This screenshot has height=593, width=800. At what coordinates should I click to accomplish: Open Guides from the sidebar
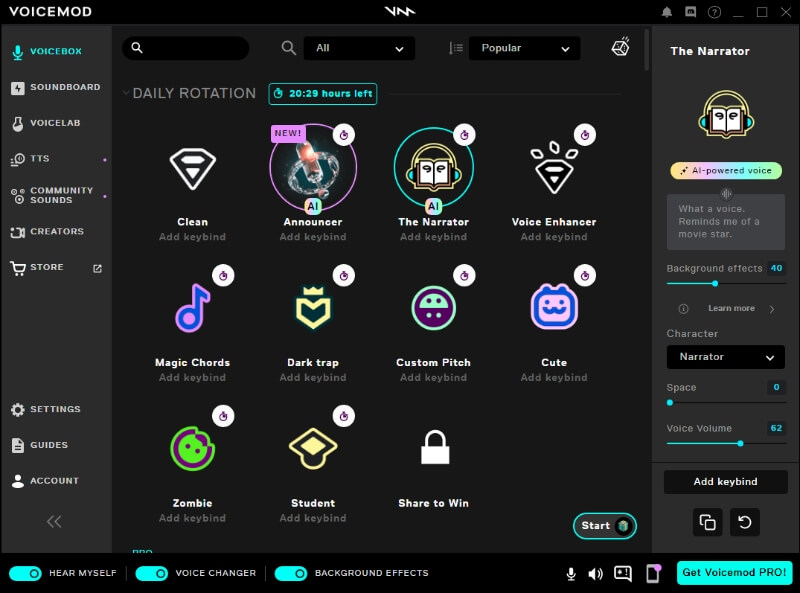pyautogui.click(x=39, y=445)
